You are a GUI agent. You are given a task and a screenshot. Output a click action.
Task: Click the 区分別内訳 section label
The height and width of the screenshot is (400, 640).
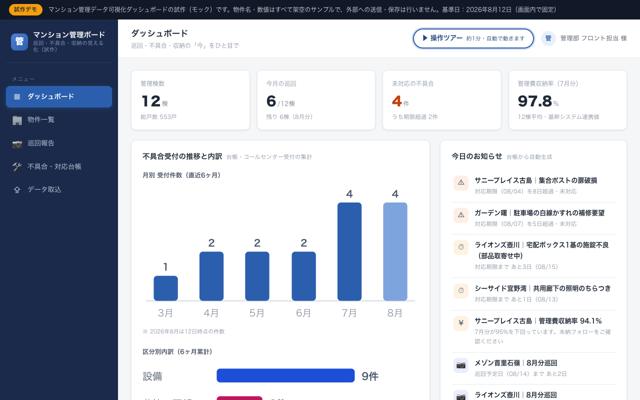point(177,351)
